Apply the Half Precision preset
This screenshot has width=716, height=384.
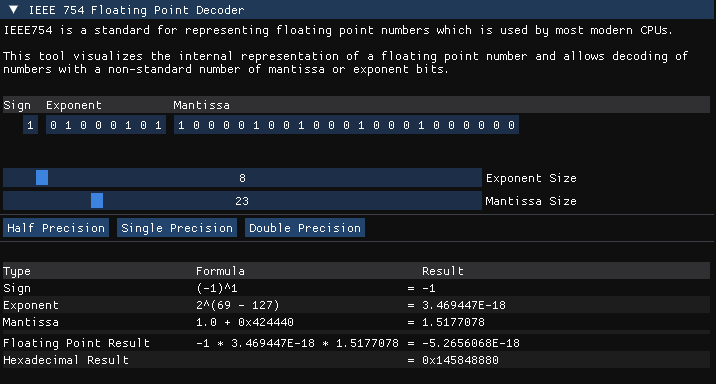[56, 228]
